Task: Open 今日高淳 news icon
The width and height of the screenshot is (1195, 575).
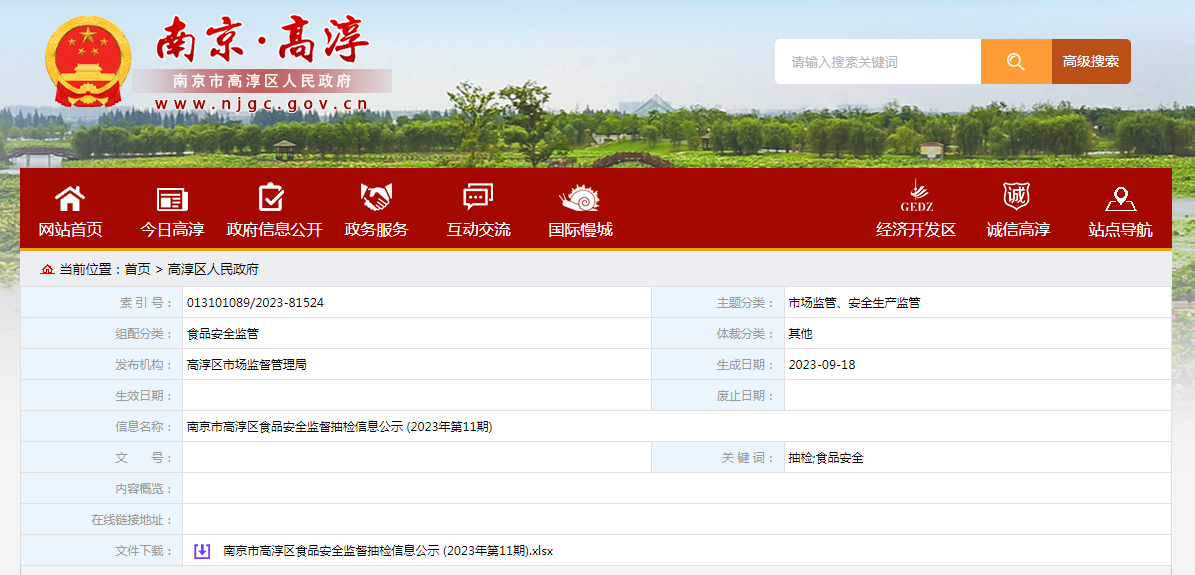Action: (x=172, y=198)
